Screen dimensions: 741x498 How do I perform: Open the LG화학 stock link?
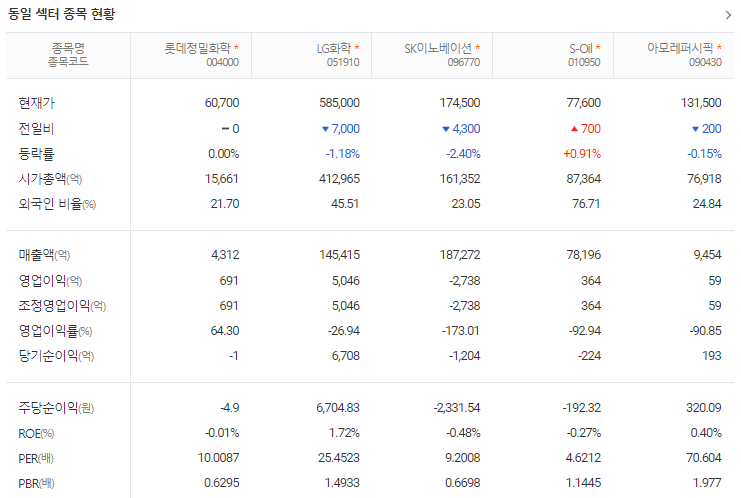pyautogui.click(x=334, y=48)
